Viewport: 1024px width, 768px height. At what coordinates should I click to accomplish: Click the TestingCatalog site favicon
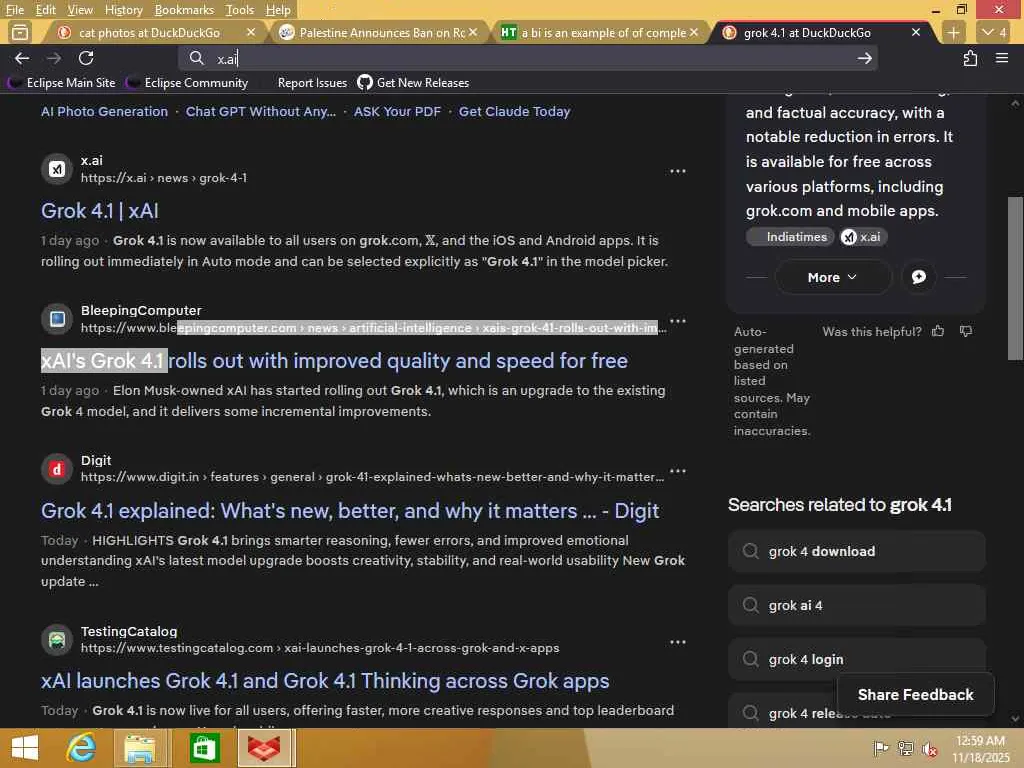click(x=57, y=639)
